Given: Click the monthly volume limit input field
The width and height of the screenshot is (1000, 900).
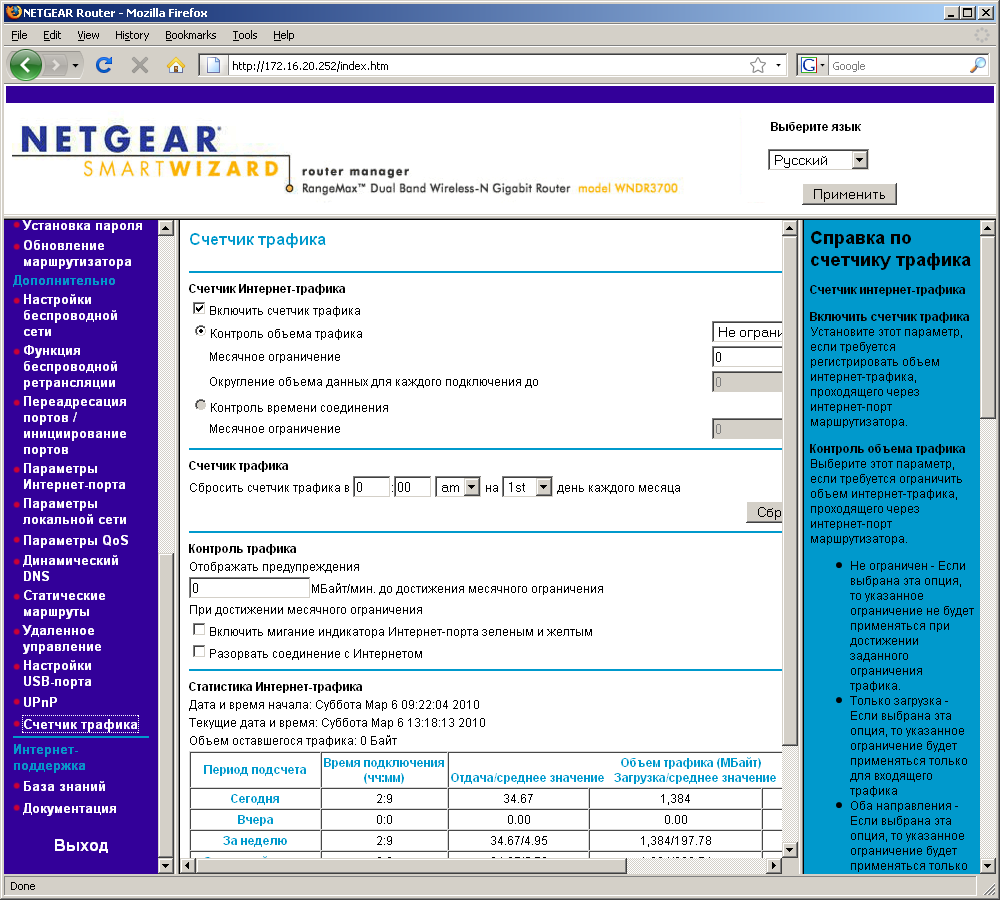Looking at the screenshot, I should [747, 357].
